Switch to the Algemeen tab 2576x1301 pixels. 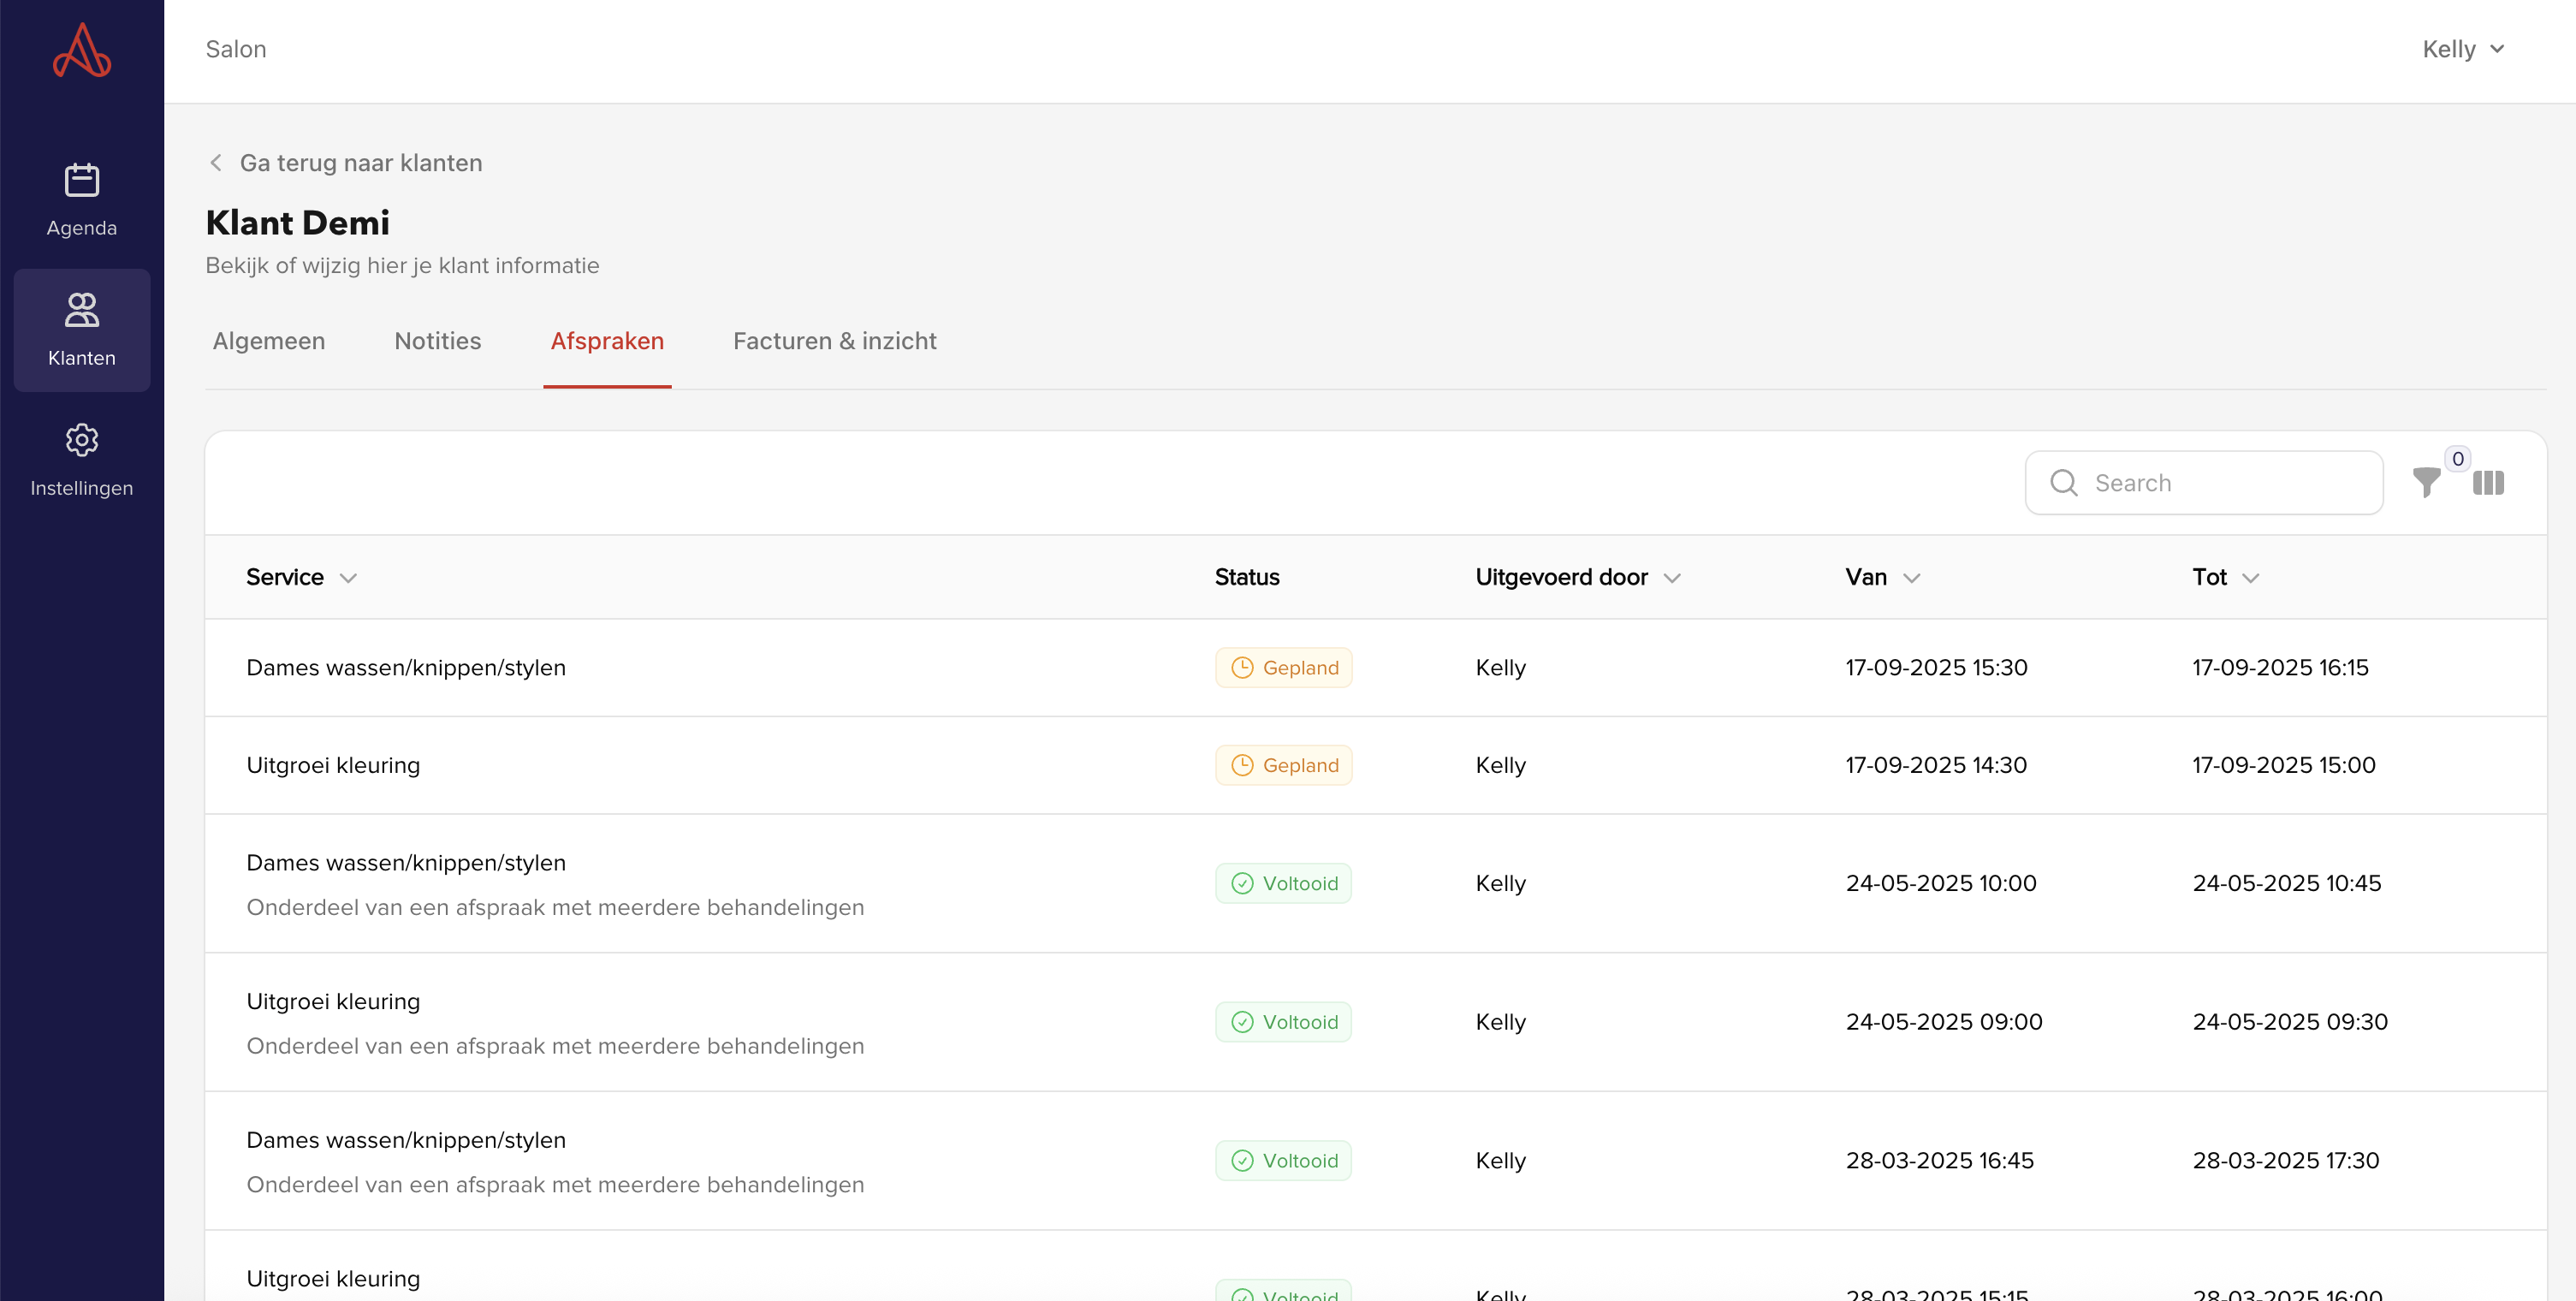(268, 341)
